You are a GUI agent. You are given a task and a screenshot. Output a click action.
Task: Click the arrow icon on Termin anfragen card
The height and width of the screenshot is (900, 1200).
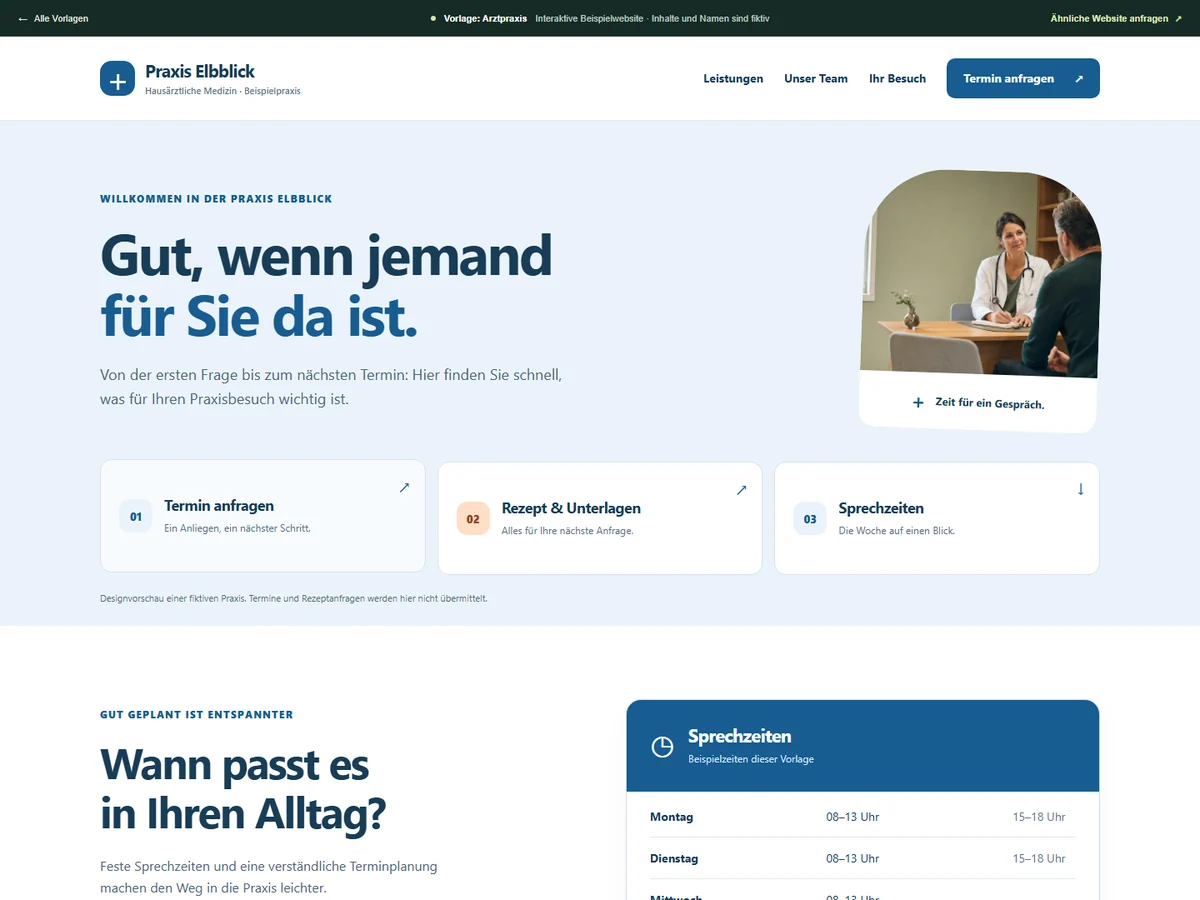click(404, 488)
